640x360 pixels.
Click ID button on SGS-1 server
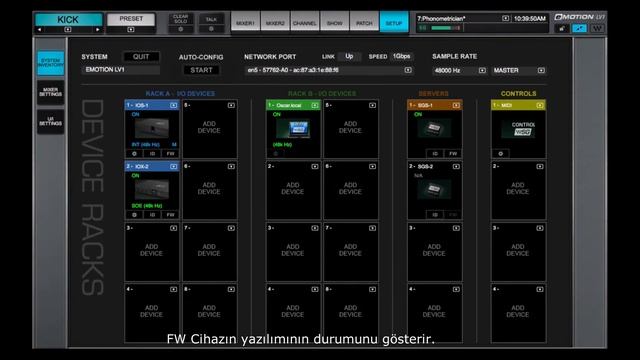(435, 154)
